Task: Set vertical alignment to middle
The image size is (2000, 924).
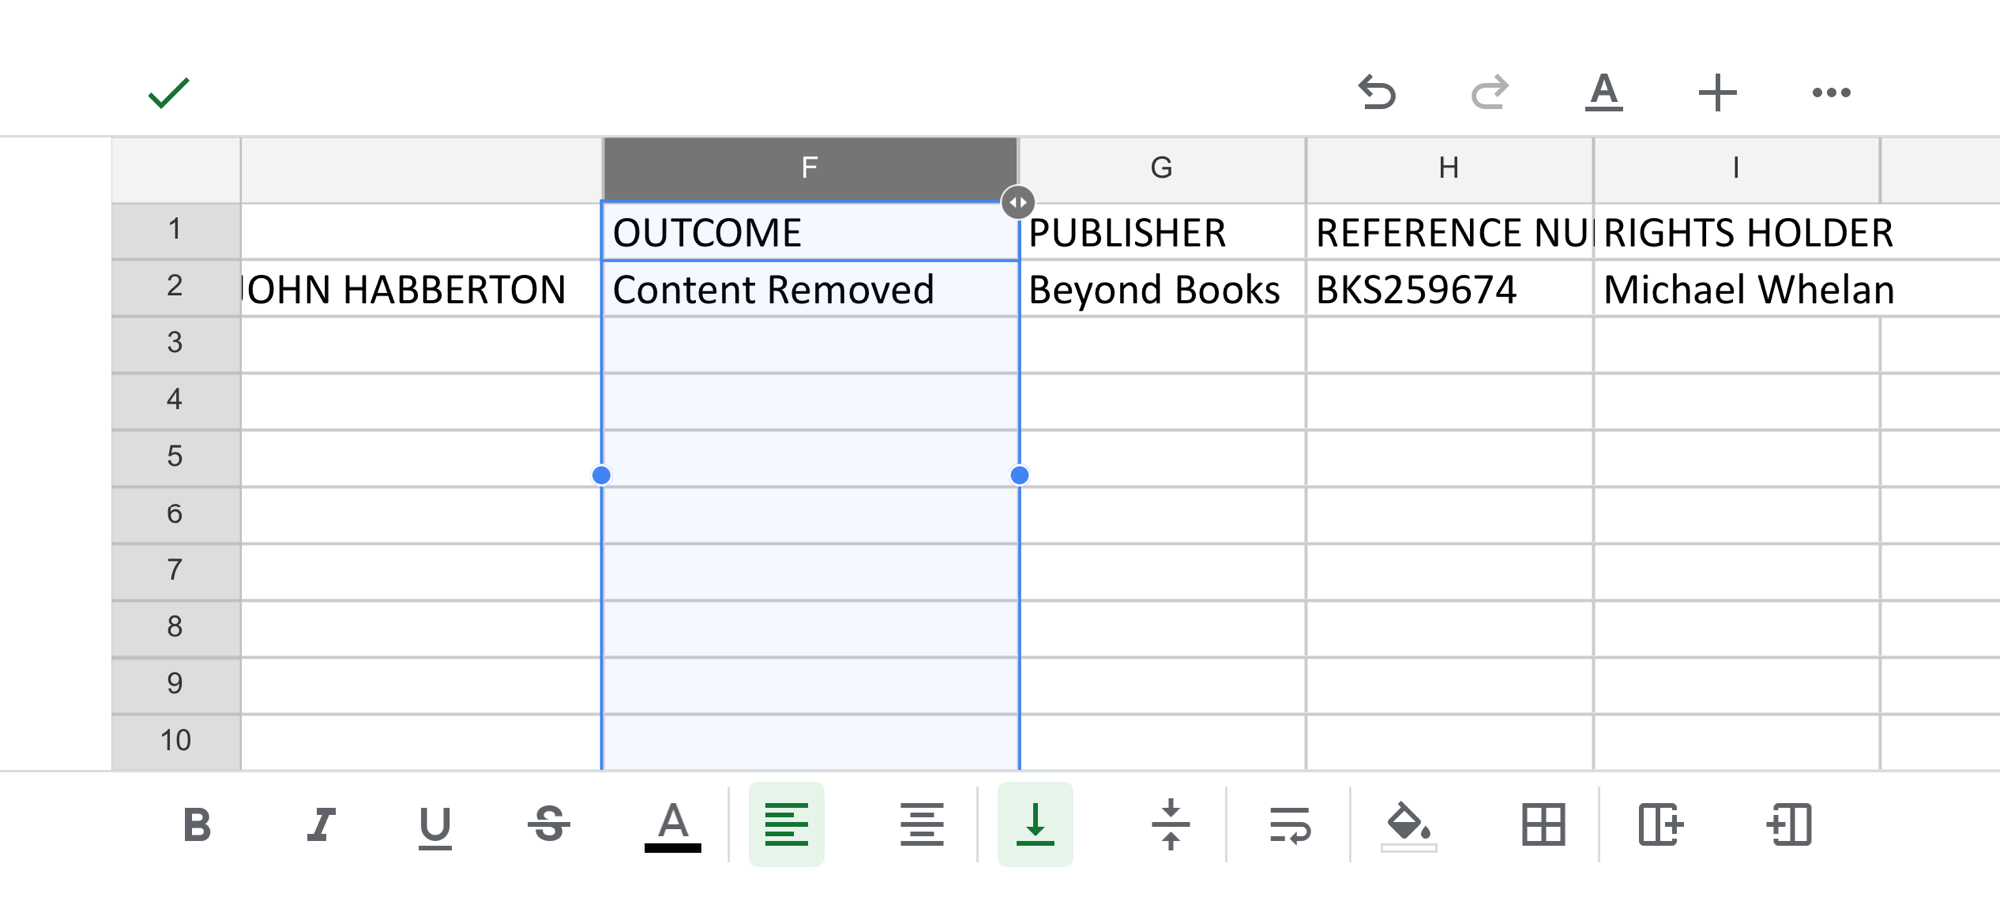Action: (x=1170, y=825)
